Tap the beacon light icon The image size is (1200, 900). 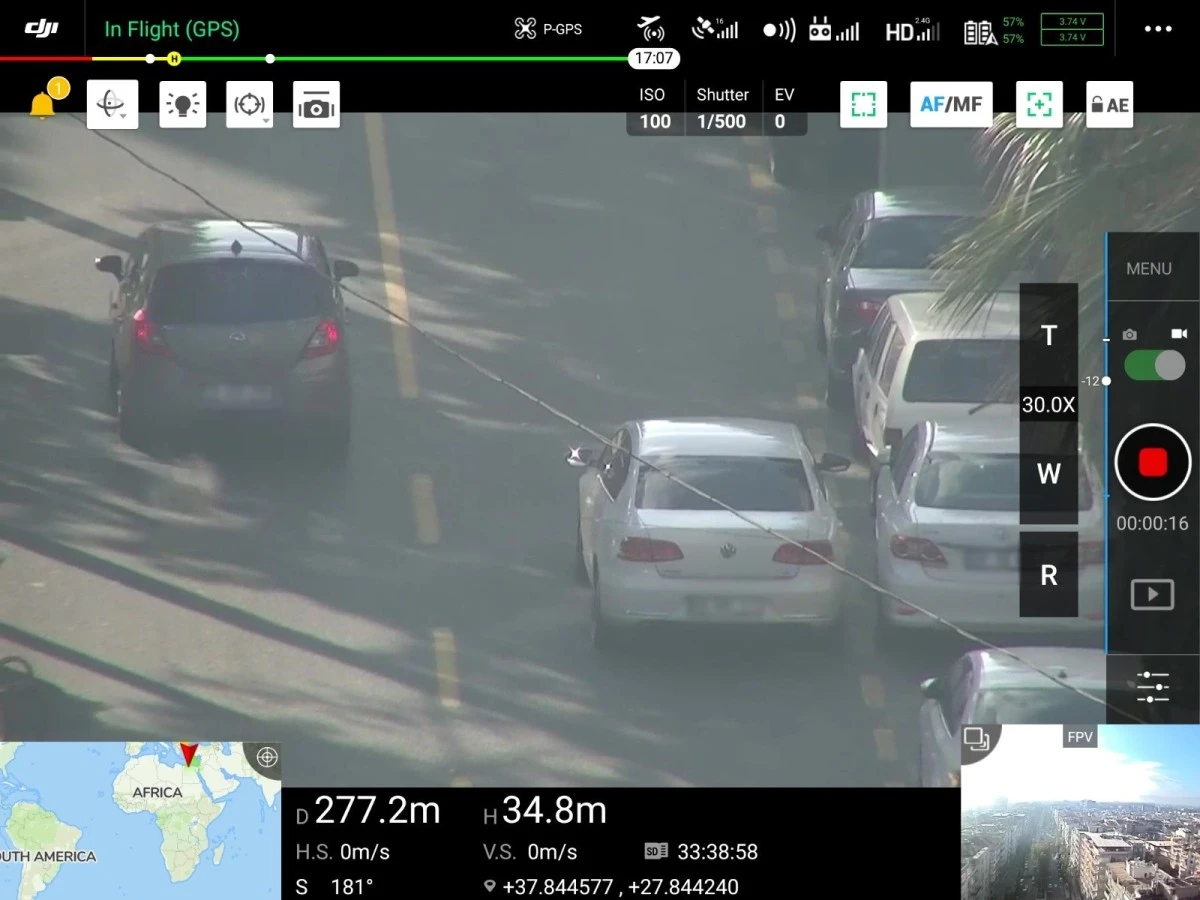coord(183,104)
